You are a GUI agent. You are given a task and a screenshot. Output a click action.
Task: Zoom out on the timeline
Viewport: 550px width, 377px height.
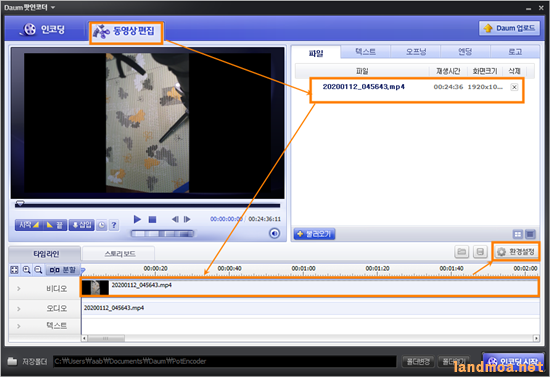point(38,270)
